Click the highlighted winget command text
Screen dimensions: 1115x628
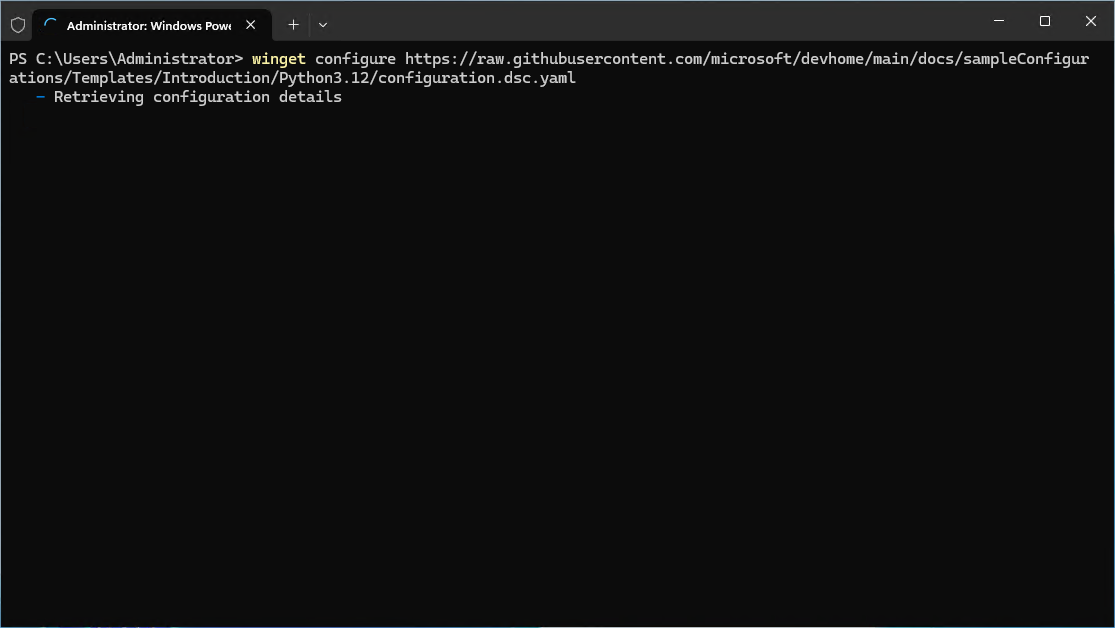click(x=278, y=58)
